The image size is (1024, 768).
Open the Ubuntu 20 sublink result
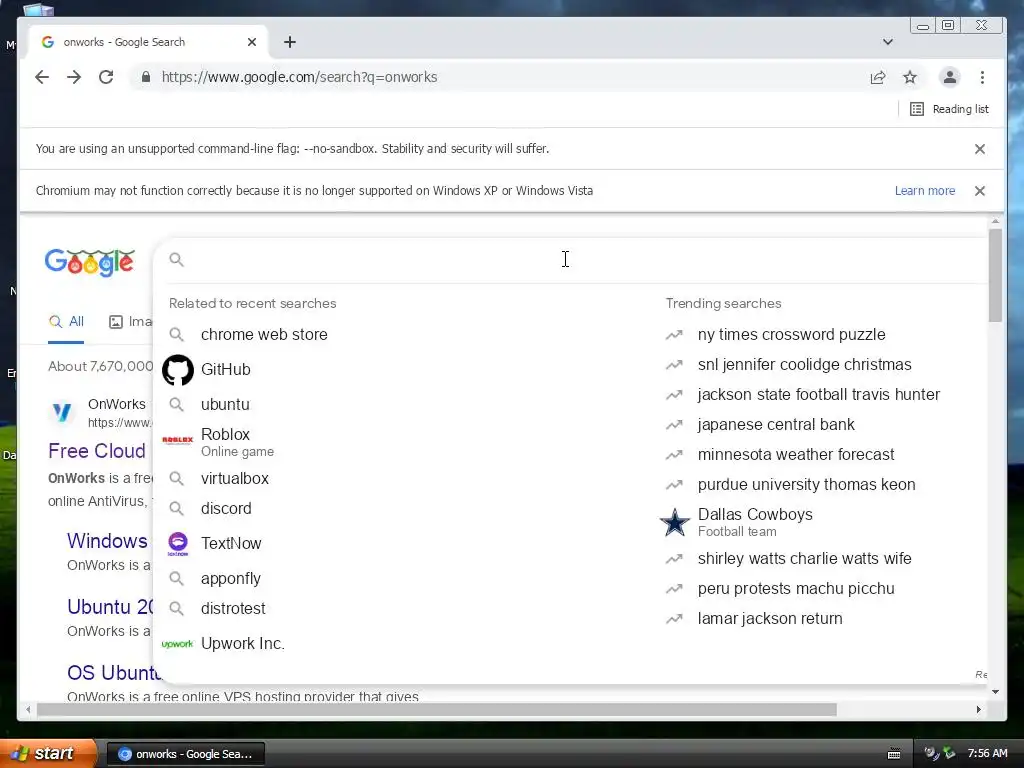coord(110,607)
